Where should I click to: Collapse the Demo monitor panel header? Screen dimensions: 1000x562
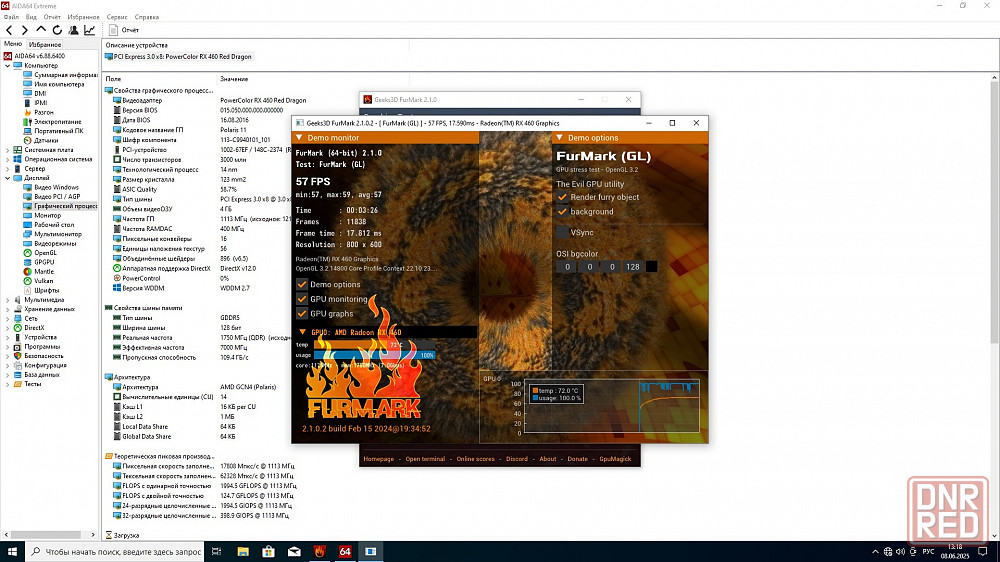[385, 138]
